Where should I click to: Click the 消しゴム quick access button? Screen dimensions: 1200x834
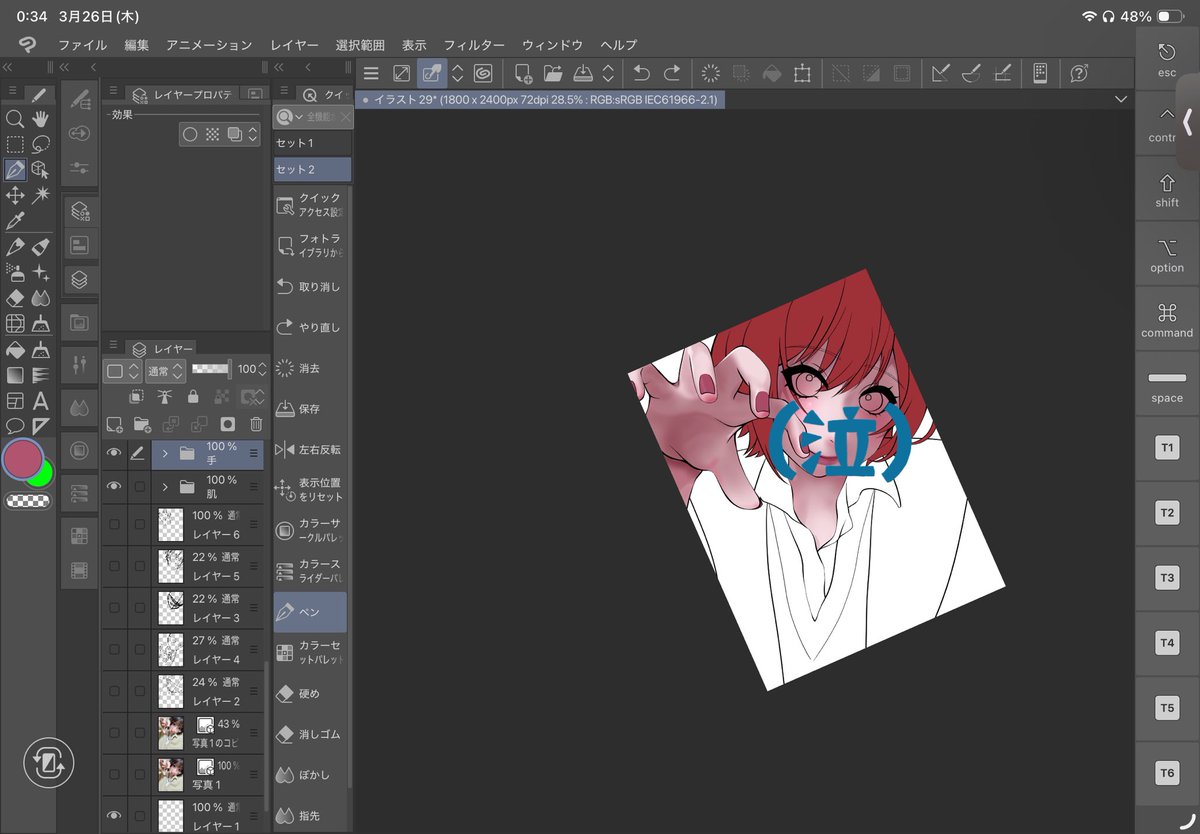[312, 733]
